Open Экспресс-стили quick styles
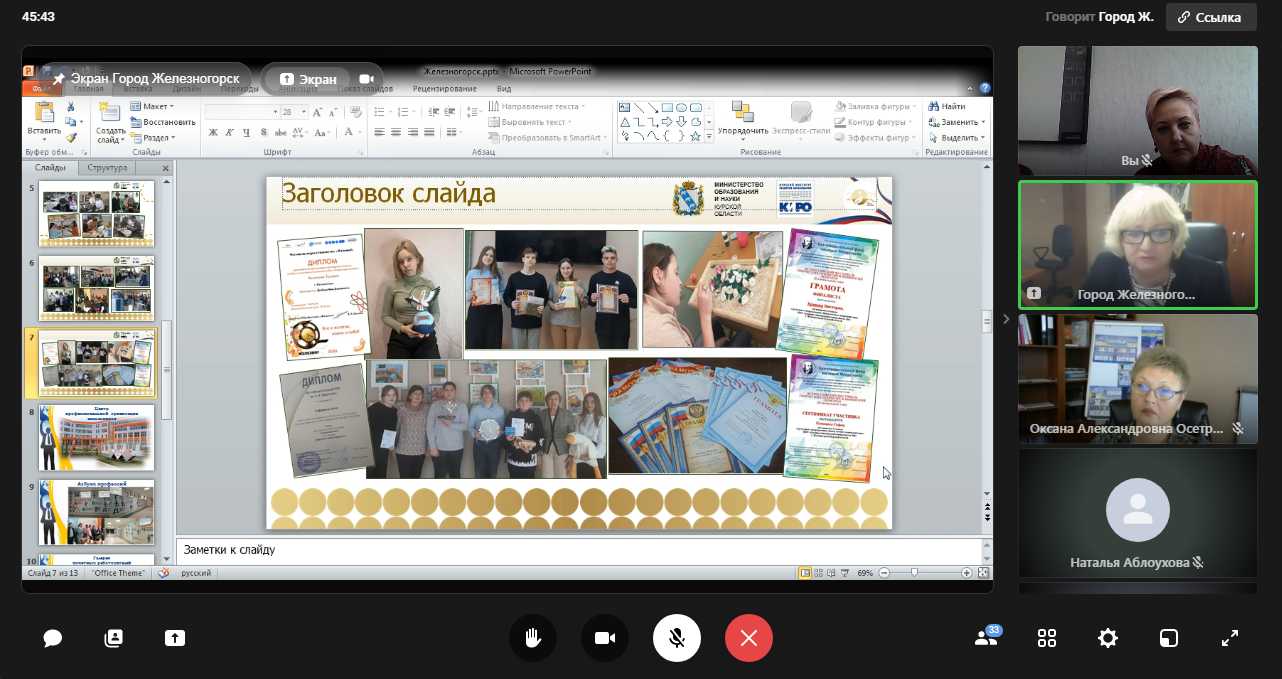The height and width of the screenshot is (679, 1282). pos(802,119)
